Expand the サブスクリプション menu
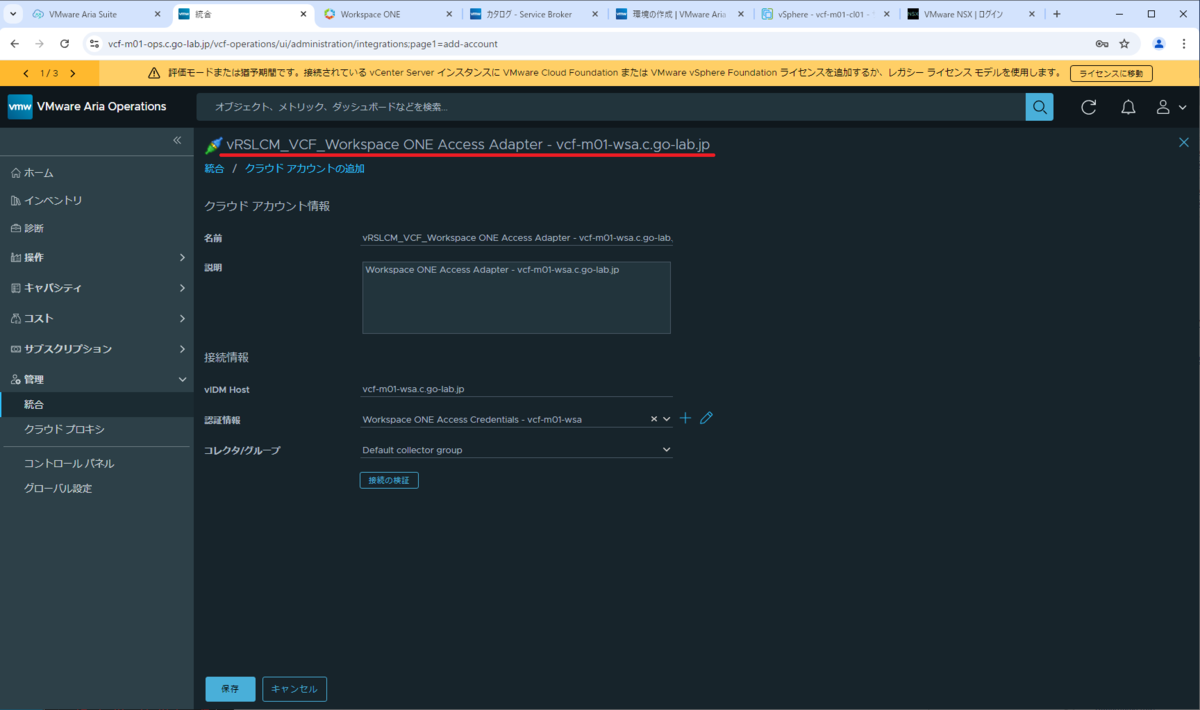 coord(97,349)
